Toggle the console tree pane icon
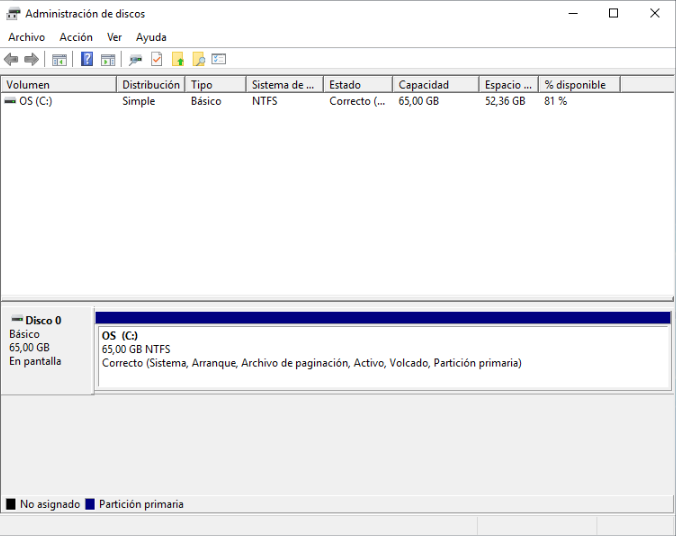Viewport: 676px width, 536px height. (59, 60)
